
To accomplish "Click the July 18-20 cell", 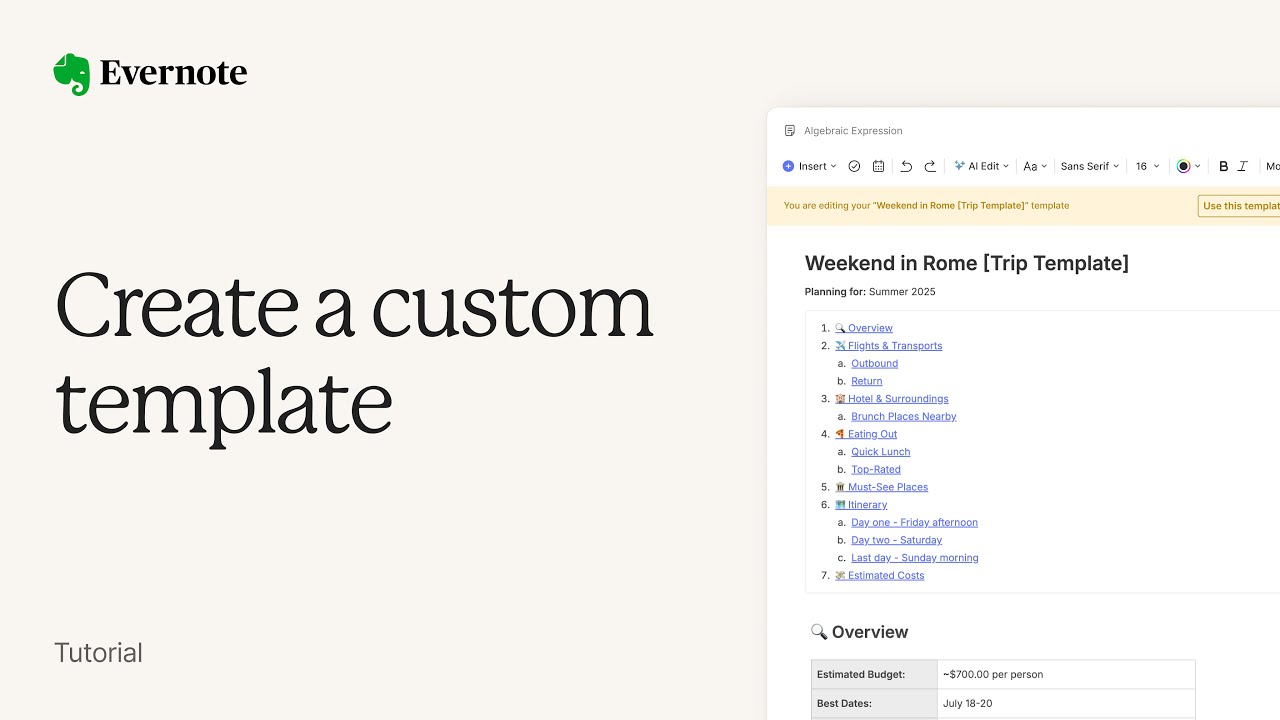I will 1066,703.
